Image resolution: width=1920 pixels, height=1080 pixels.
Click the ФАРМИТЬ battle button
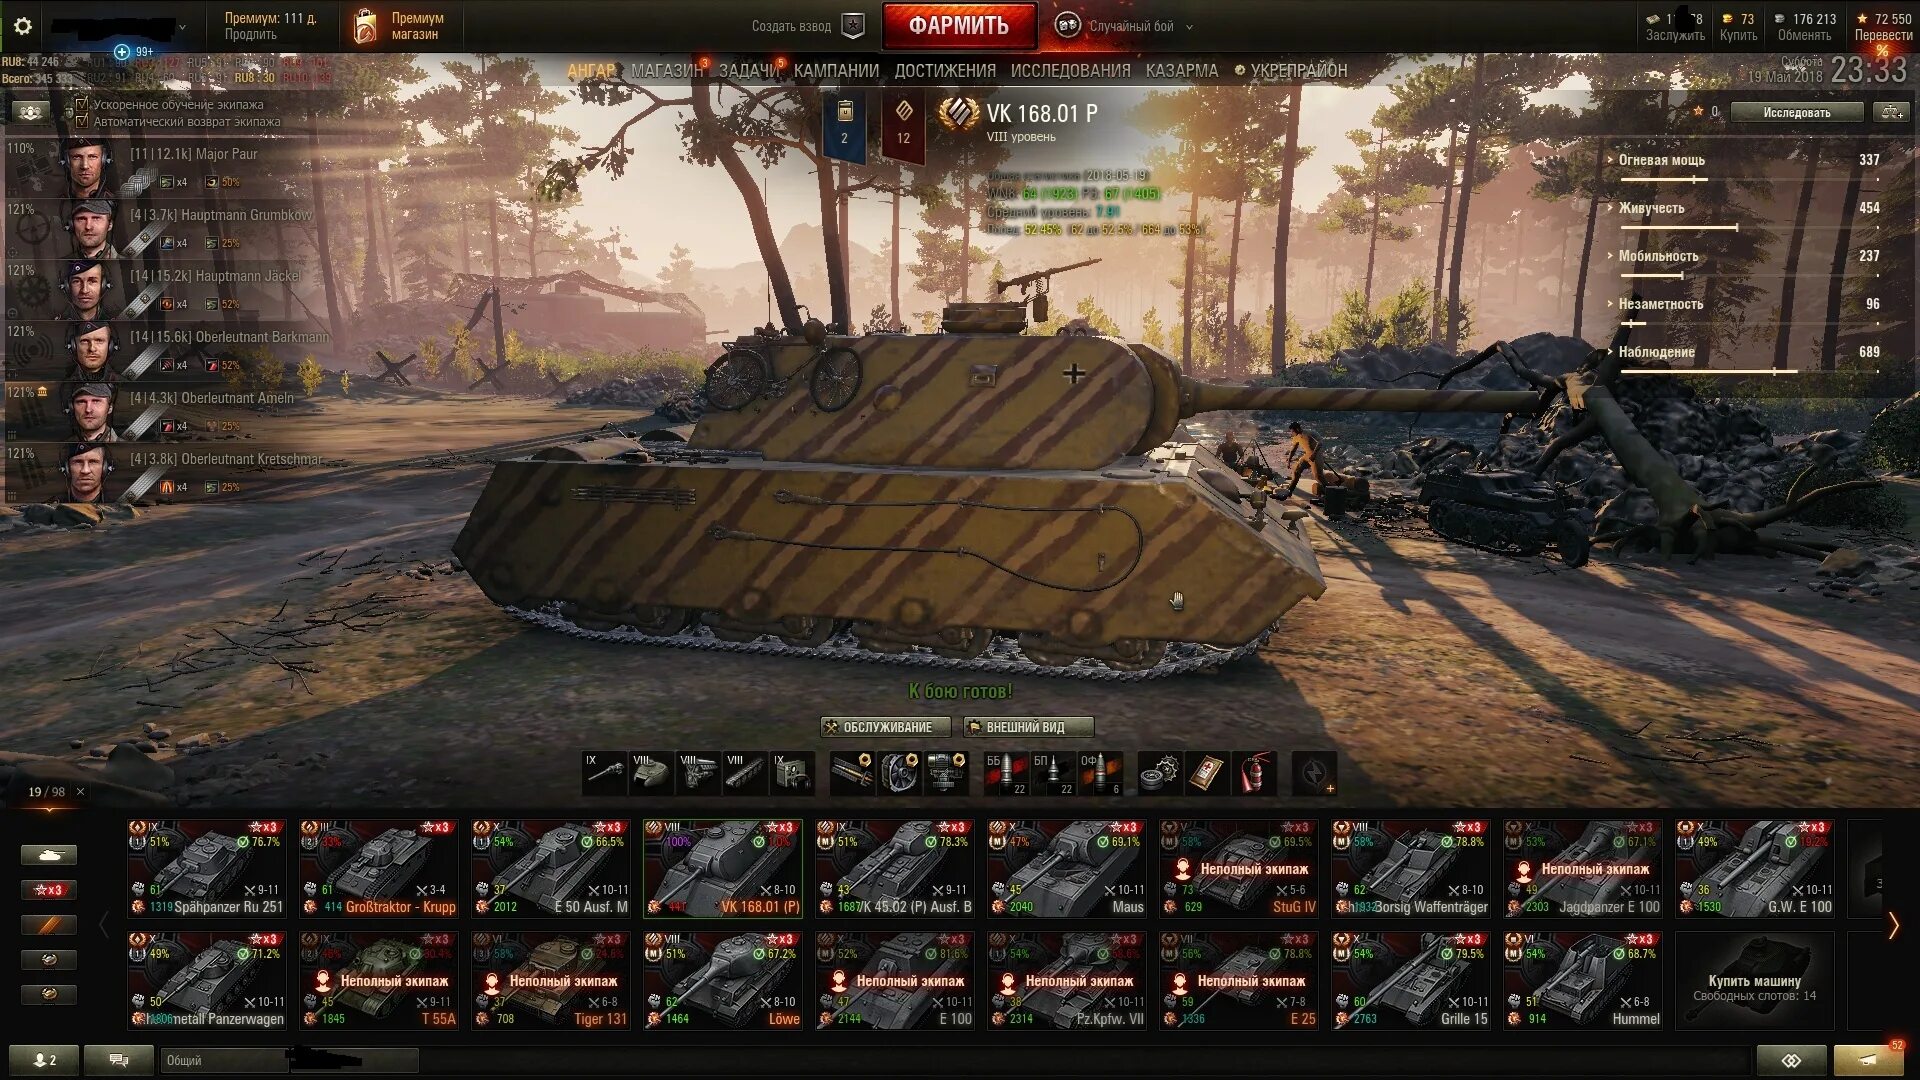coord(959,26)
